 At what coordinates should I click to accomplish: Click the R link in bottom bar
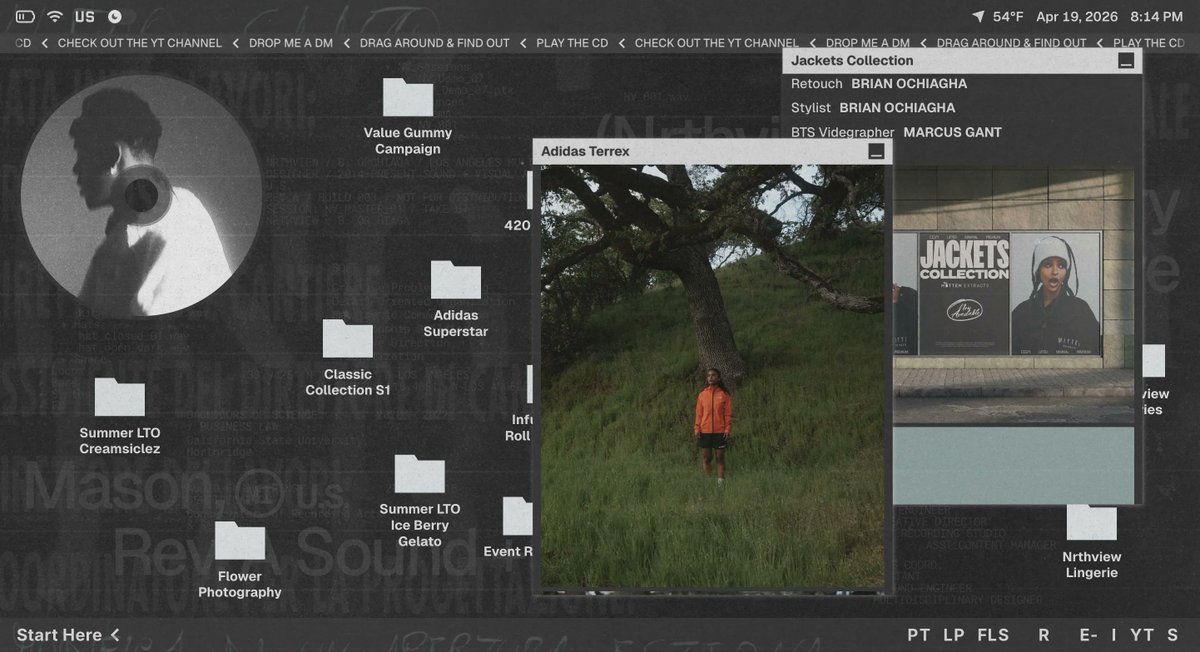(x=1044, y=635)
